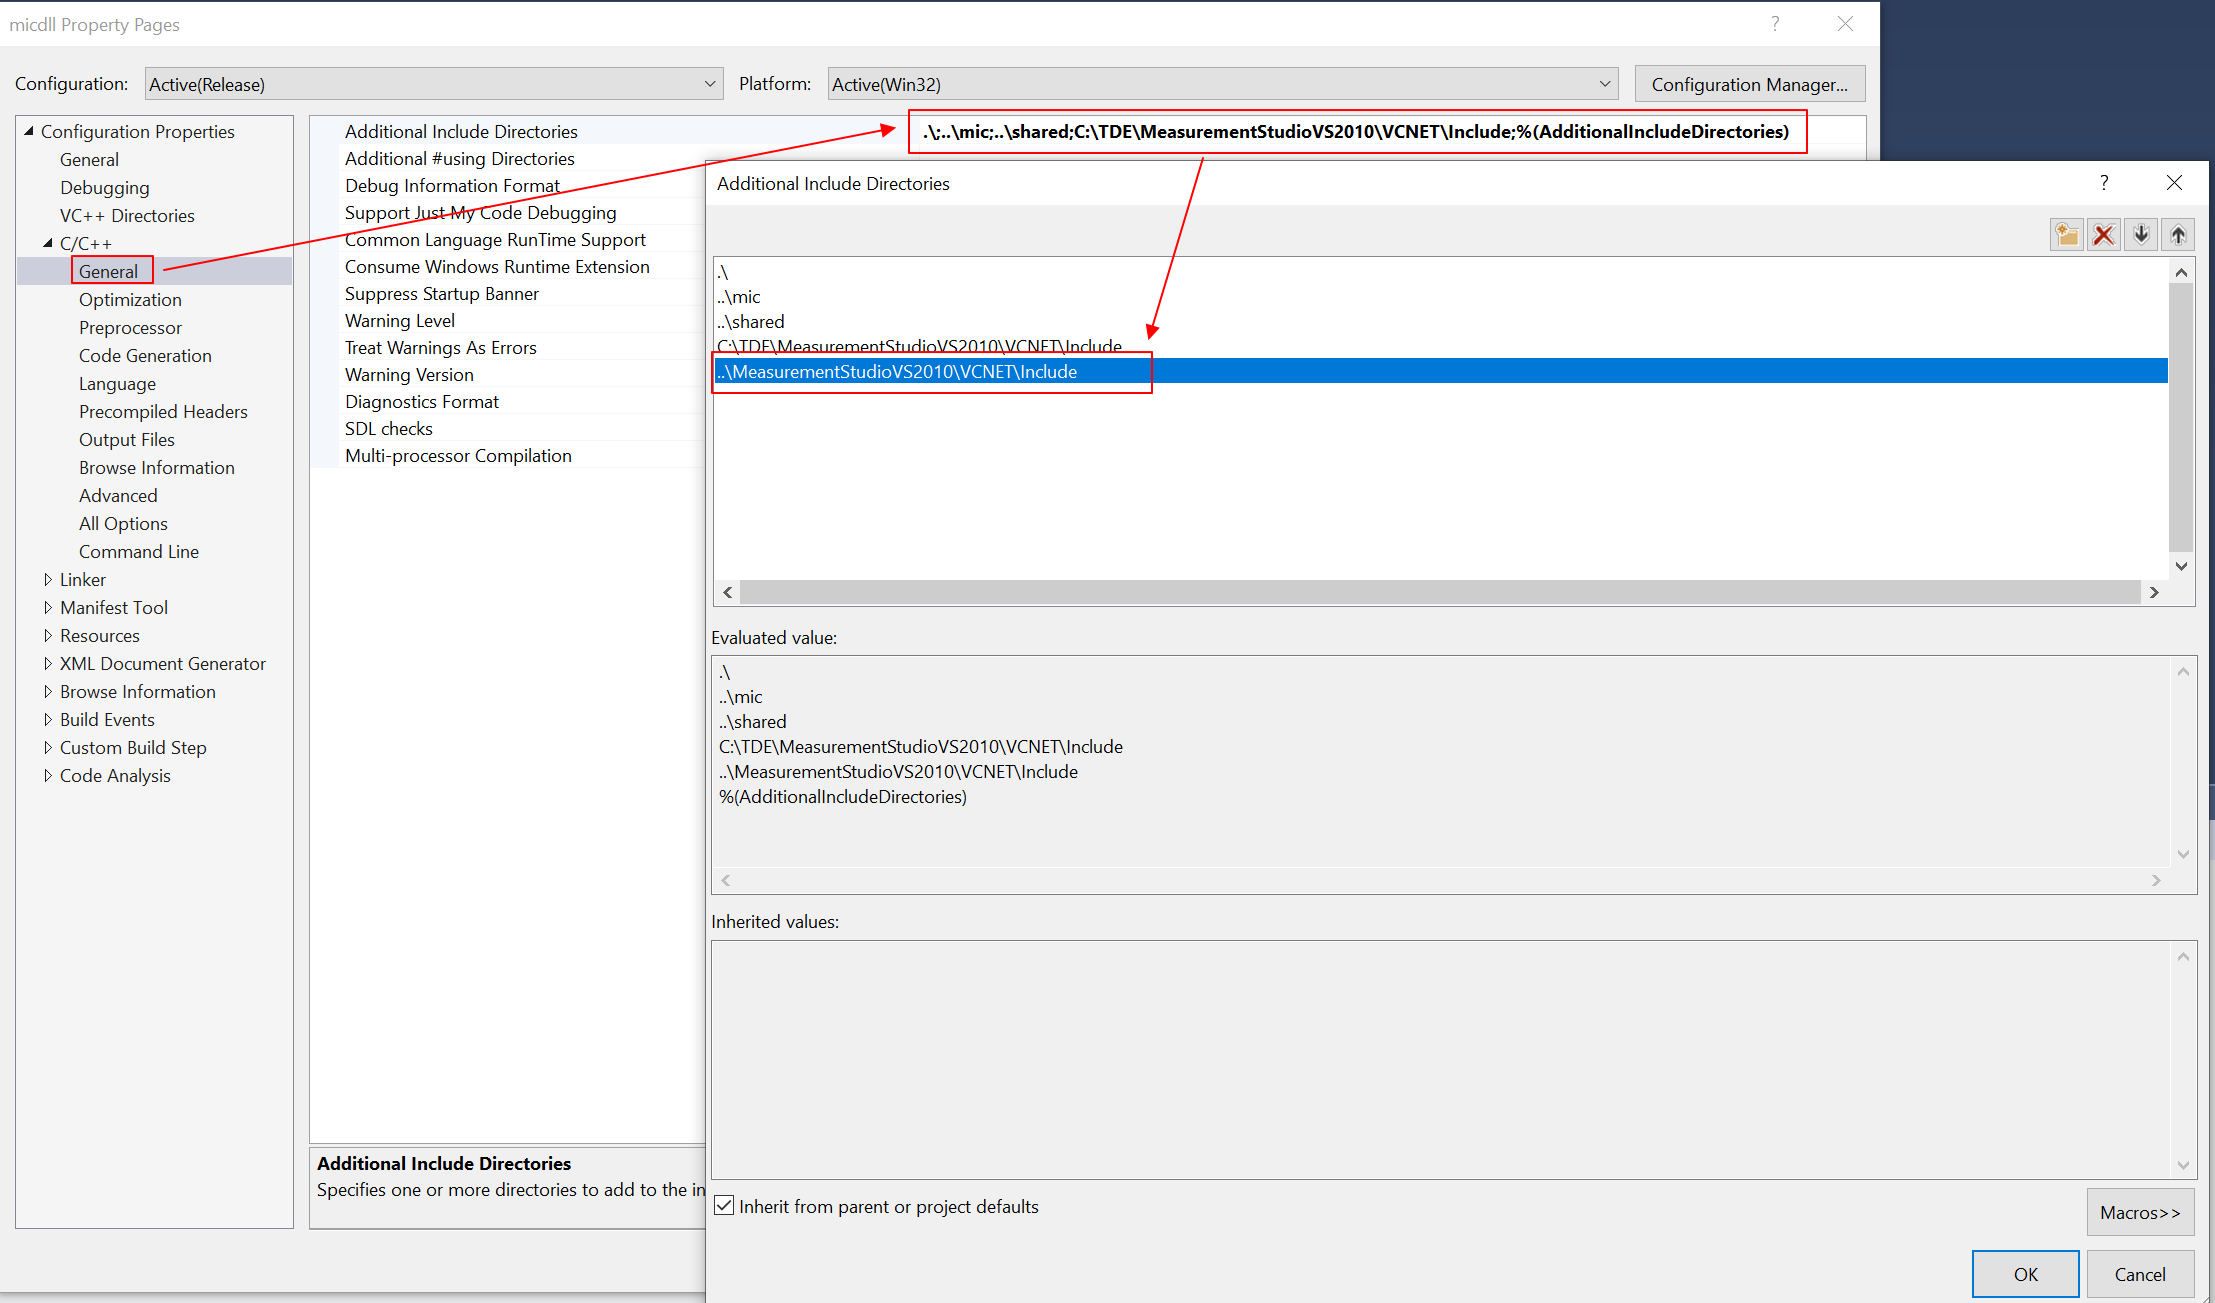The image size is (2215, 1303).
Task: Select Optimization under C/C++
Action: [130, 299]
